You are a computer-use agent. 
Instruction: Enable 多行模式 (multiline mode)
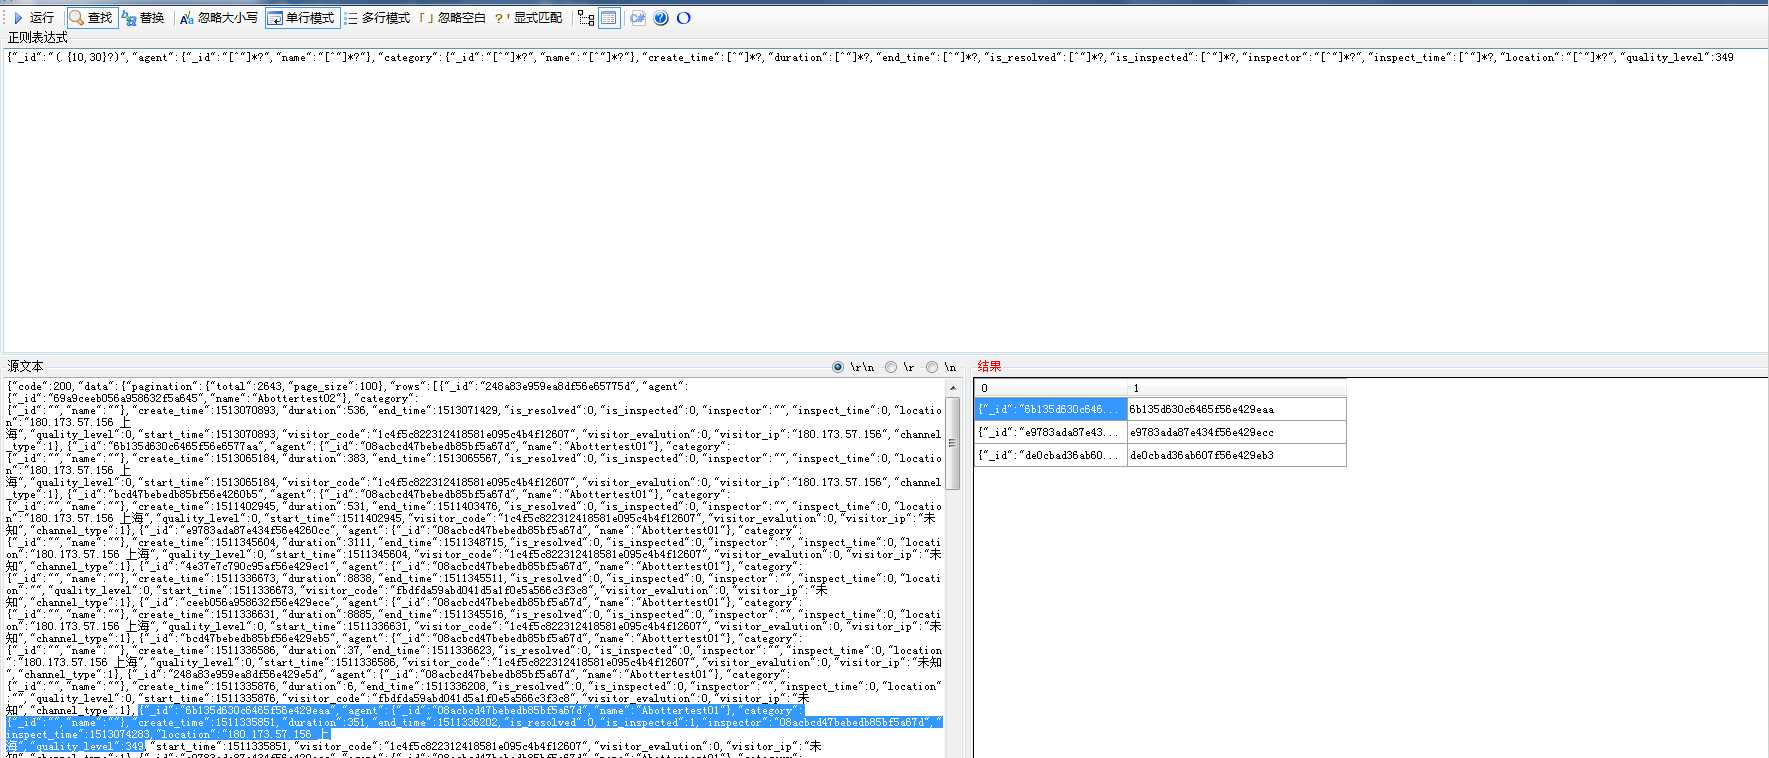[x=378, y=18]
